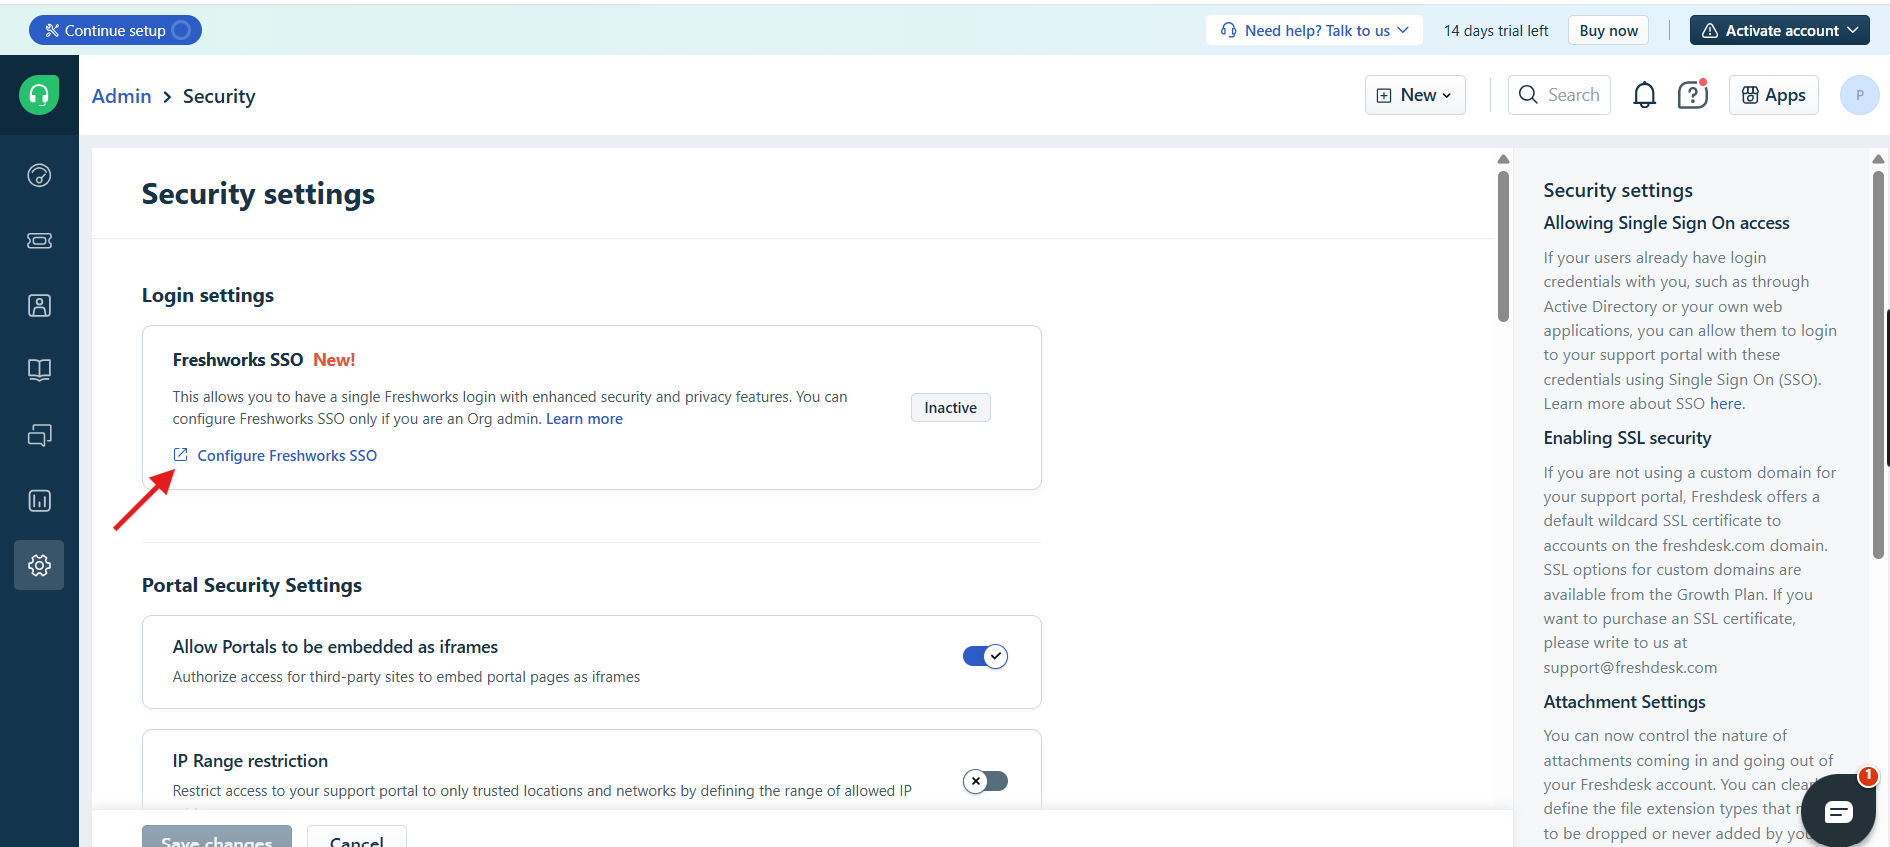Open the Analytics report icon in sidebar

(x=39, y=500)
